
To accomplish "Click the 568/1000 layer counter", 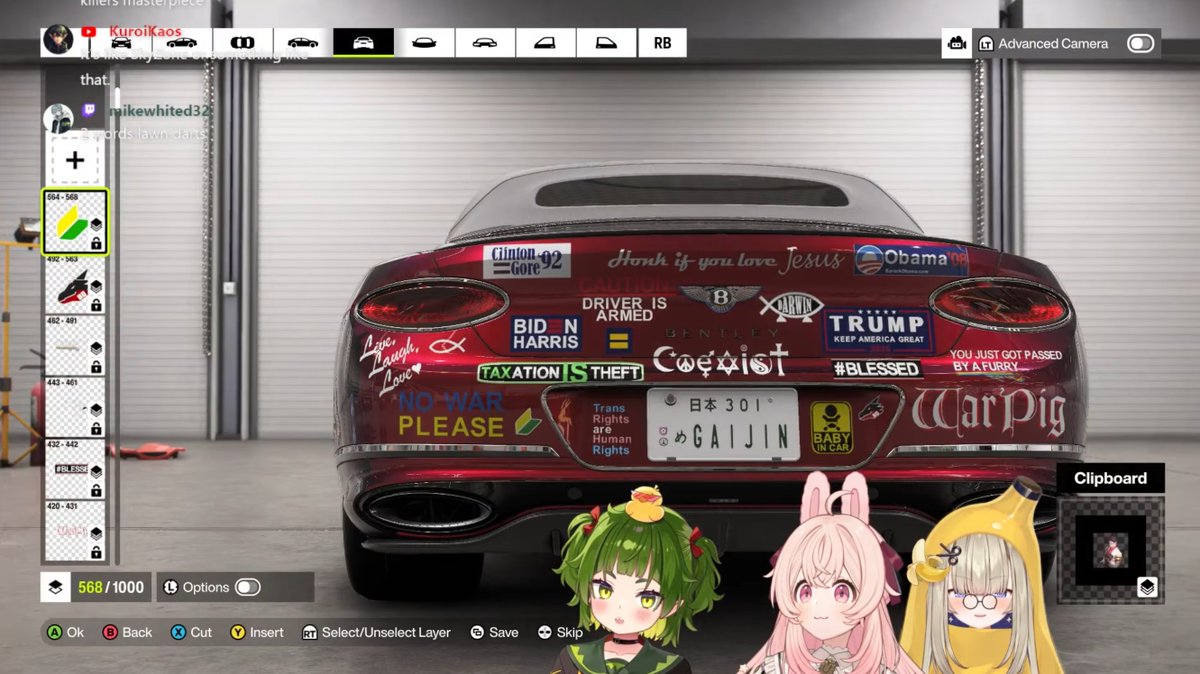I will tap(111, 587).
